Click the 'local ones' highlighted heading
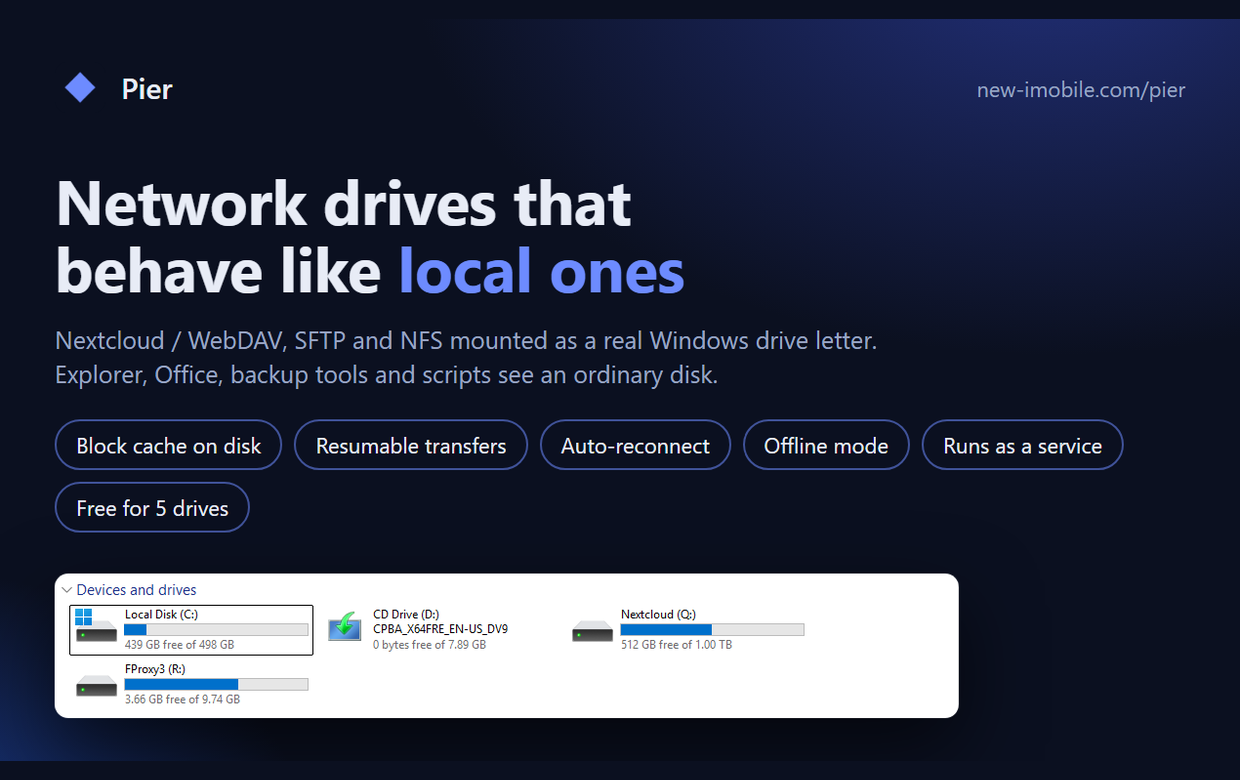1240x780 pixels. [x=541, y=271]
